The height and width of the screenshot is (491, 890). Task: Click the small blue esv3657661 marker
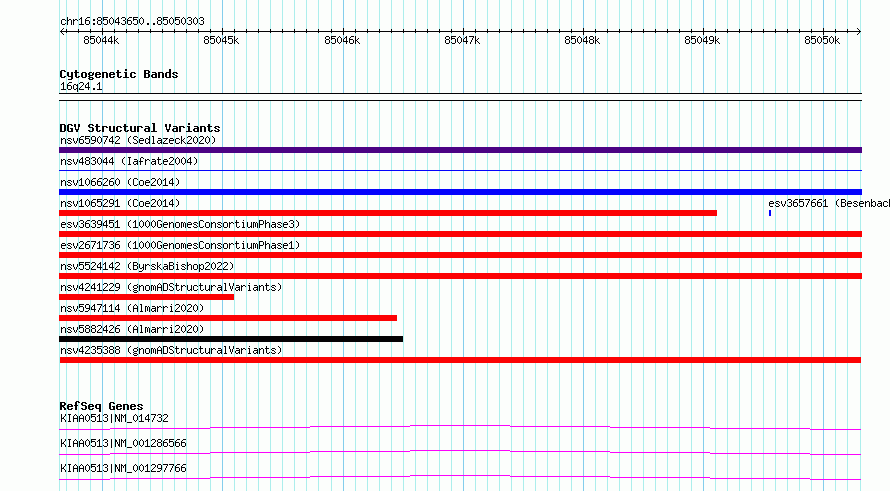[x=770, y=213]
